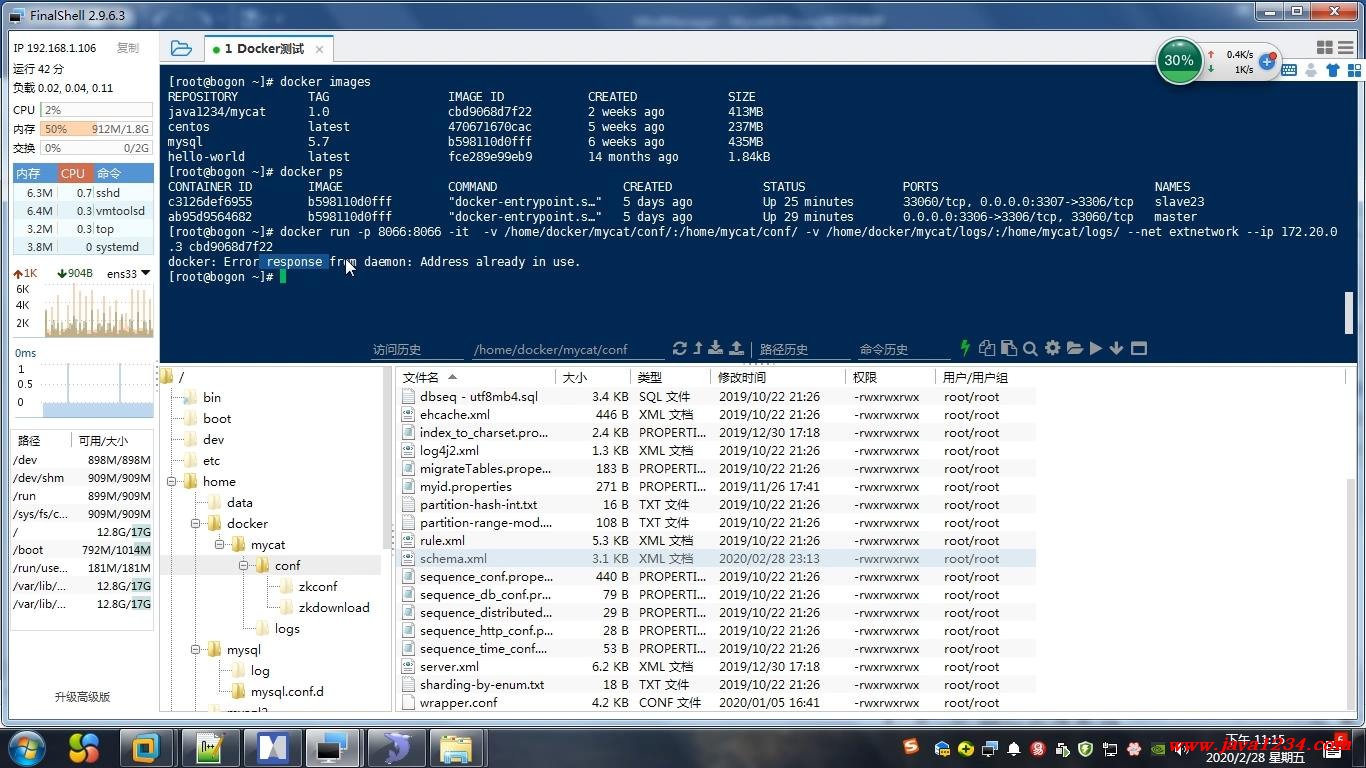1366x768 pixels.
Task: Select the mysql.conf.d folder in tree
Action: tap(287, 692)
